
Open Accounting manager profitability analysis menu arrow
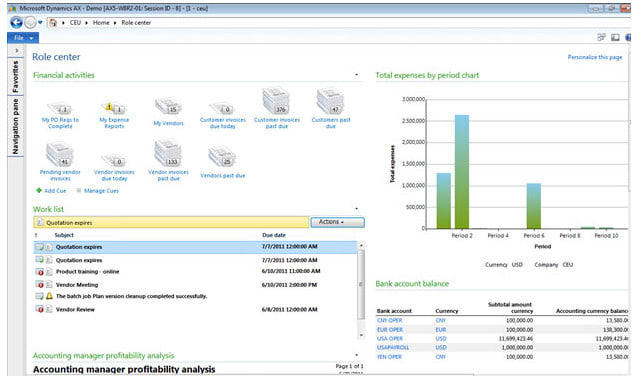(356, 355)
